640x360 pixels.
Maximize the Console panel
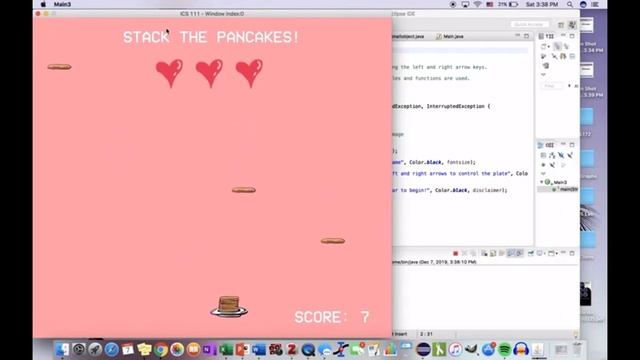tap(572, 253)
